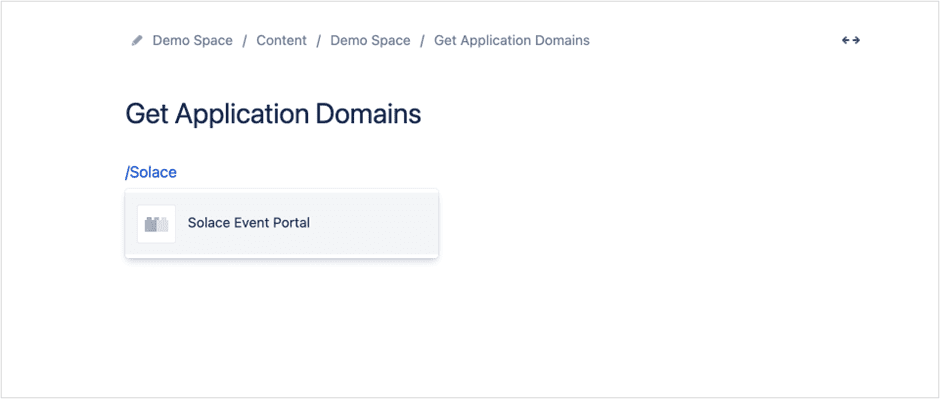Go to the Content breadcrumb link
The height and width of the screenshot is (399, 940).
281,41
